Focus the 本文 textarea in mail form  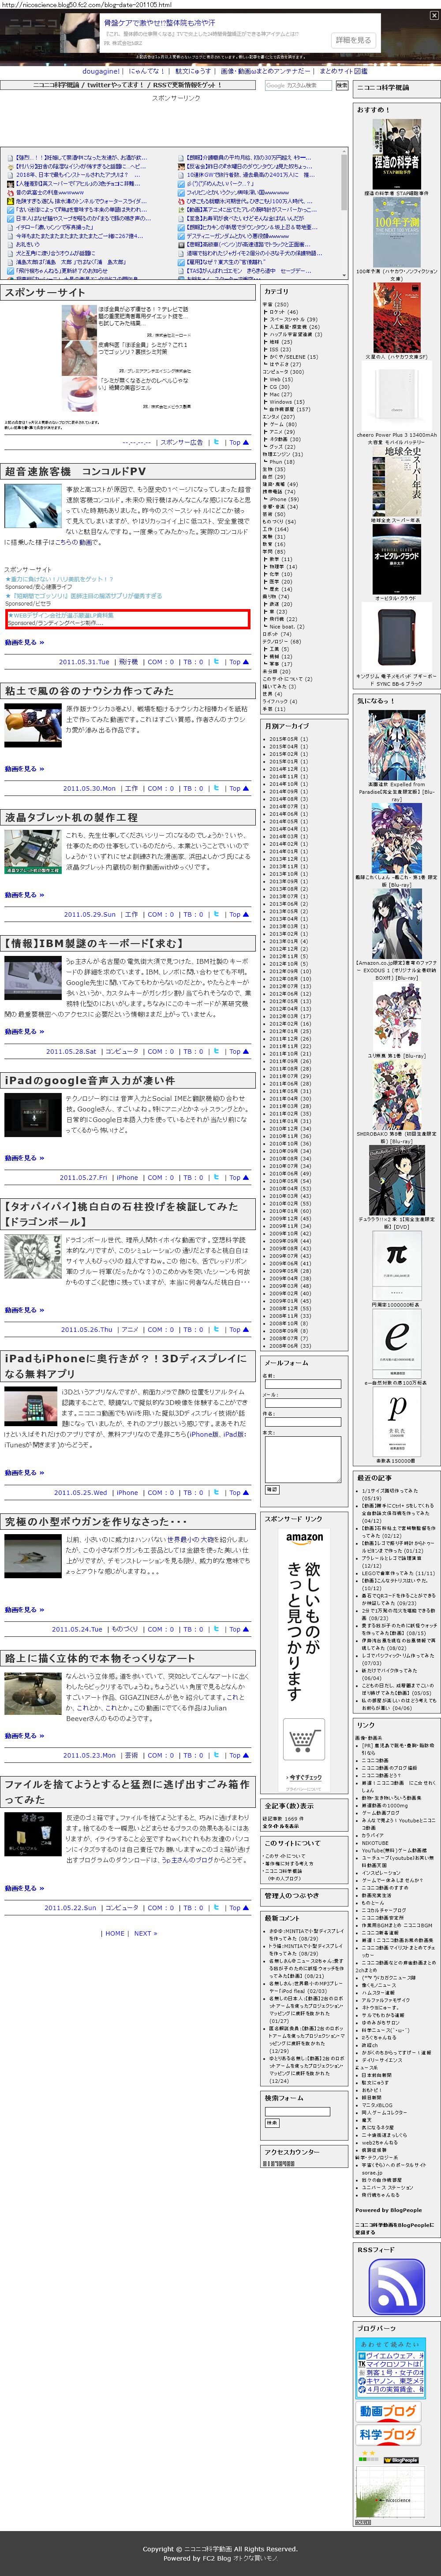point(302,1459)
